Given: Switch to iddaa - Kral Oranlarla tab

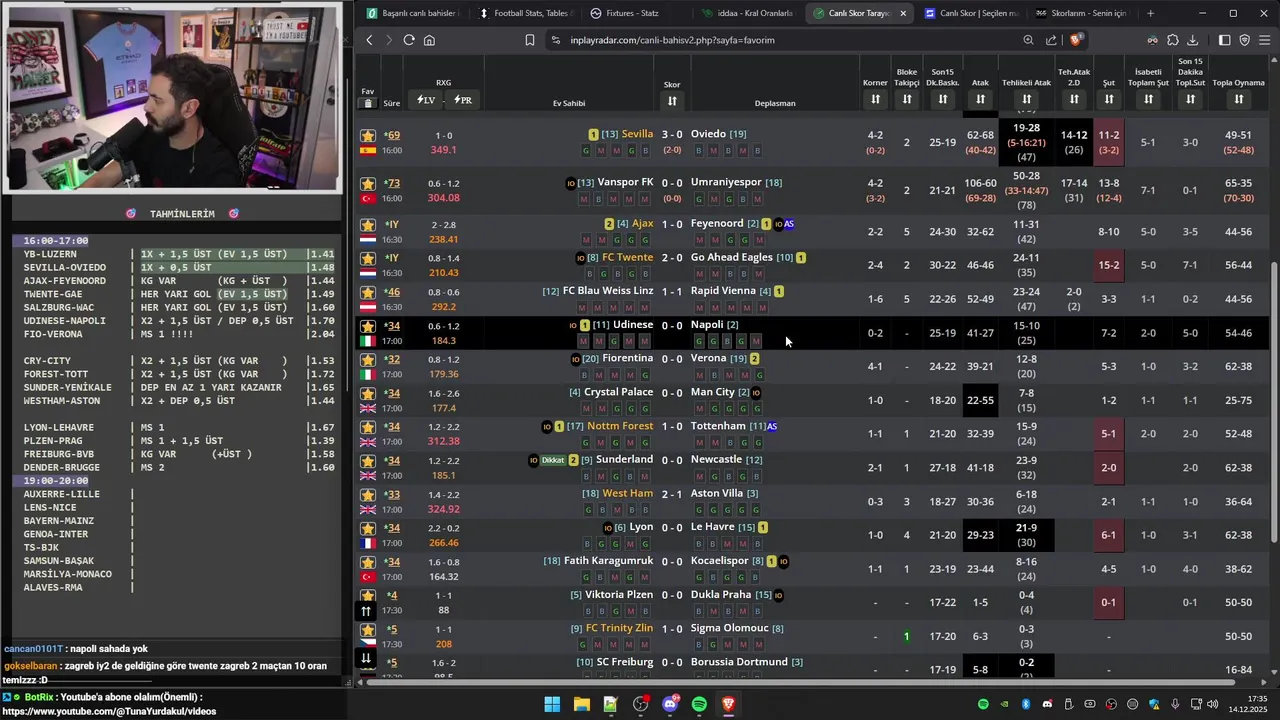Looking at the screenshot, I should coord(747,13).
